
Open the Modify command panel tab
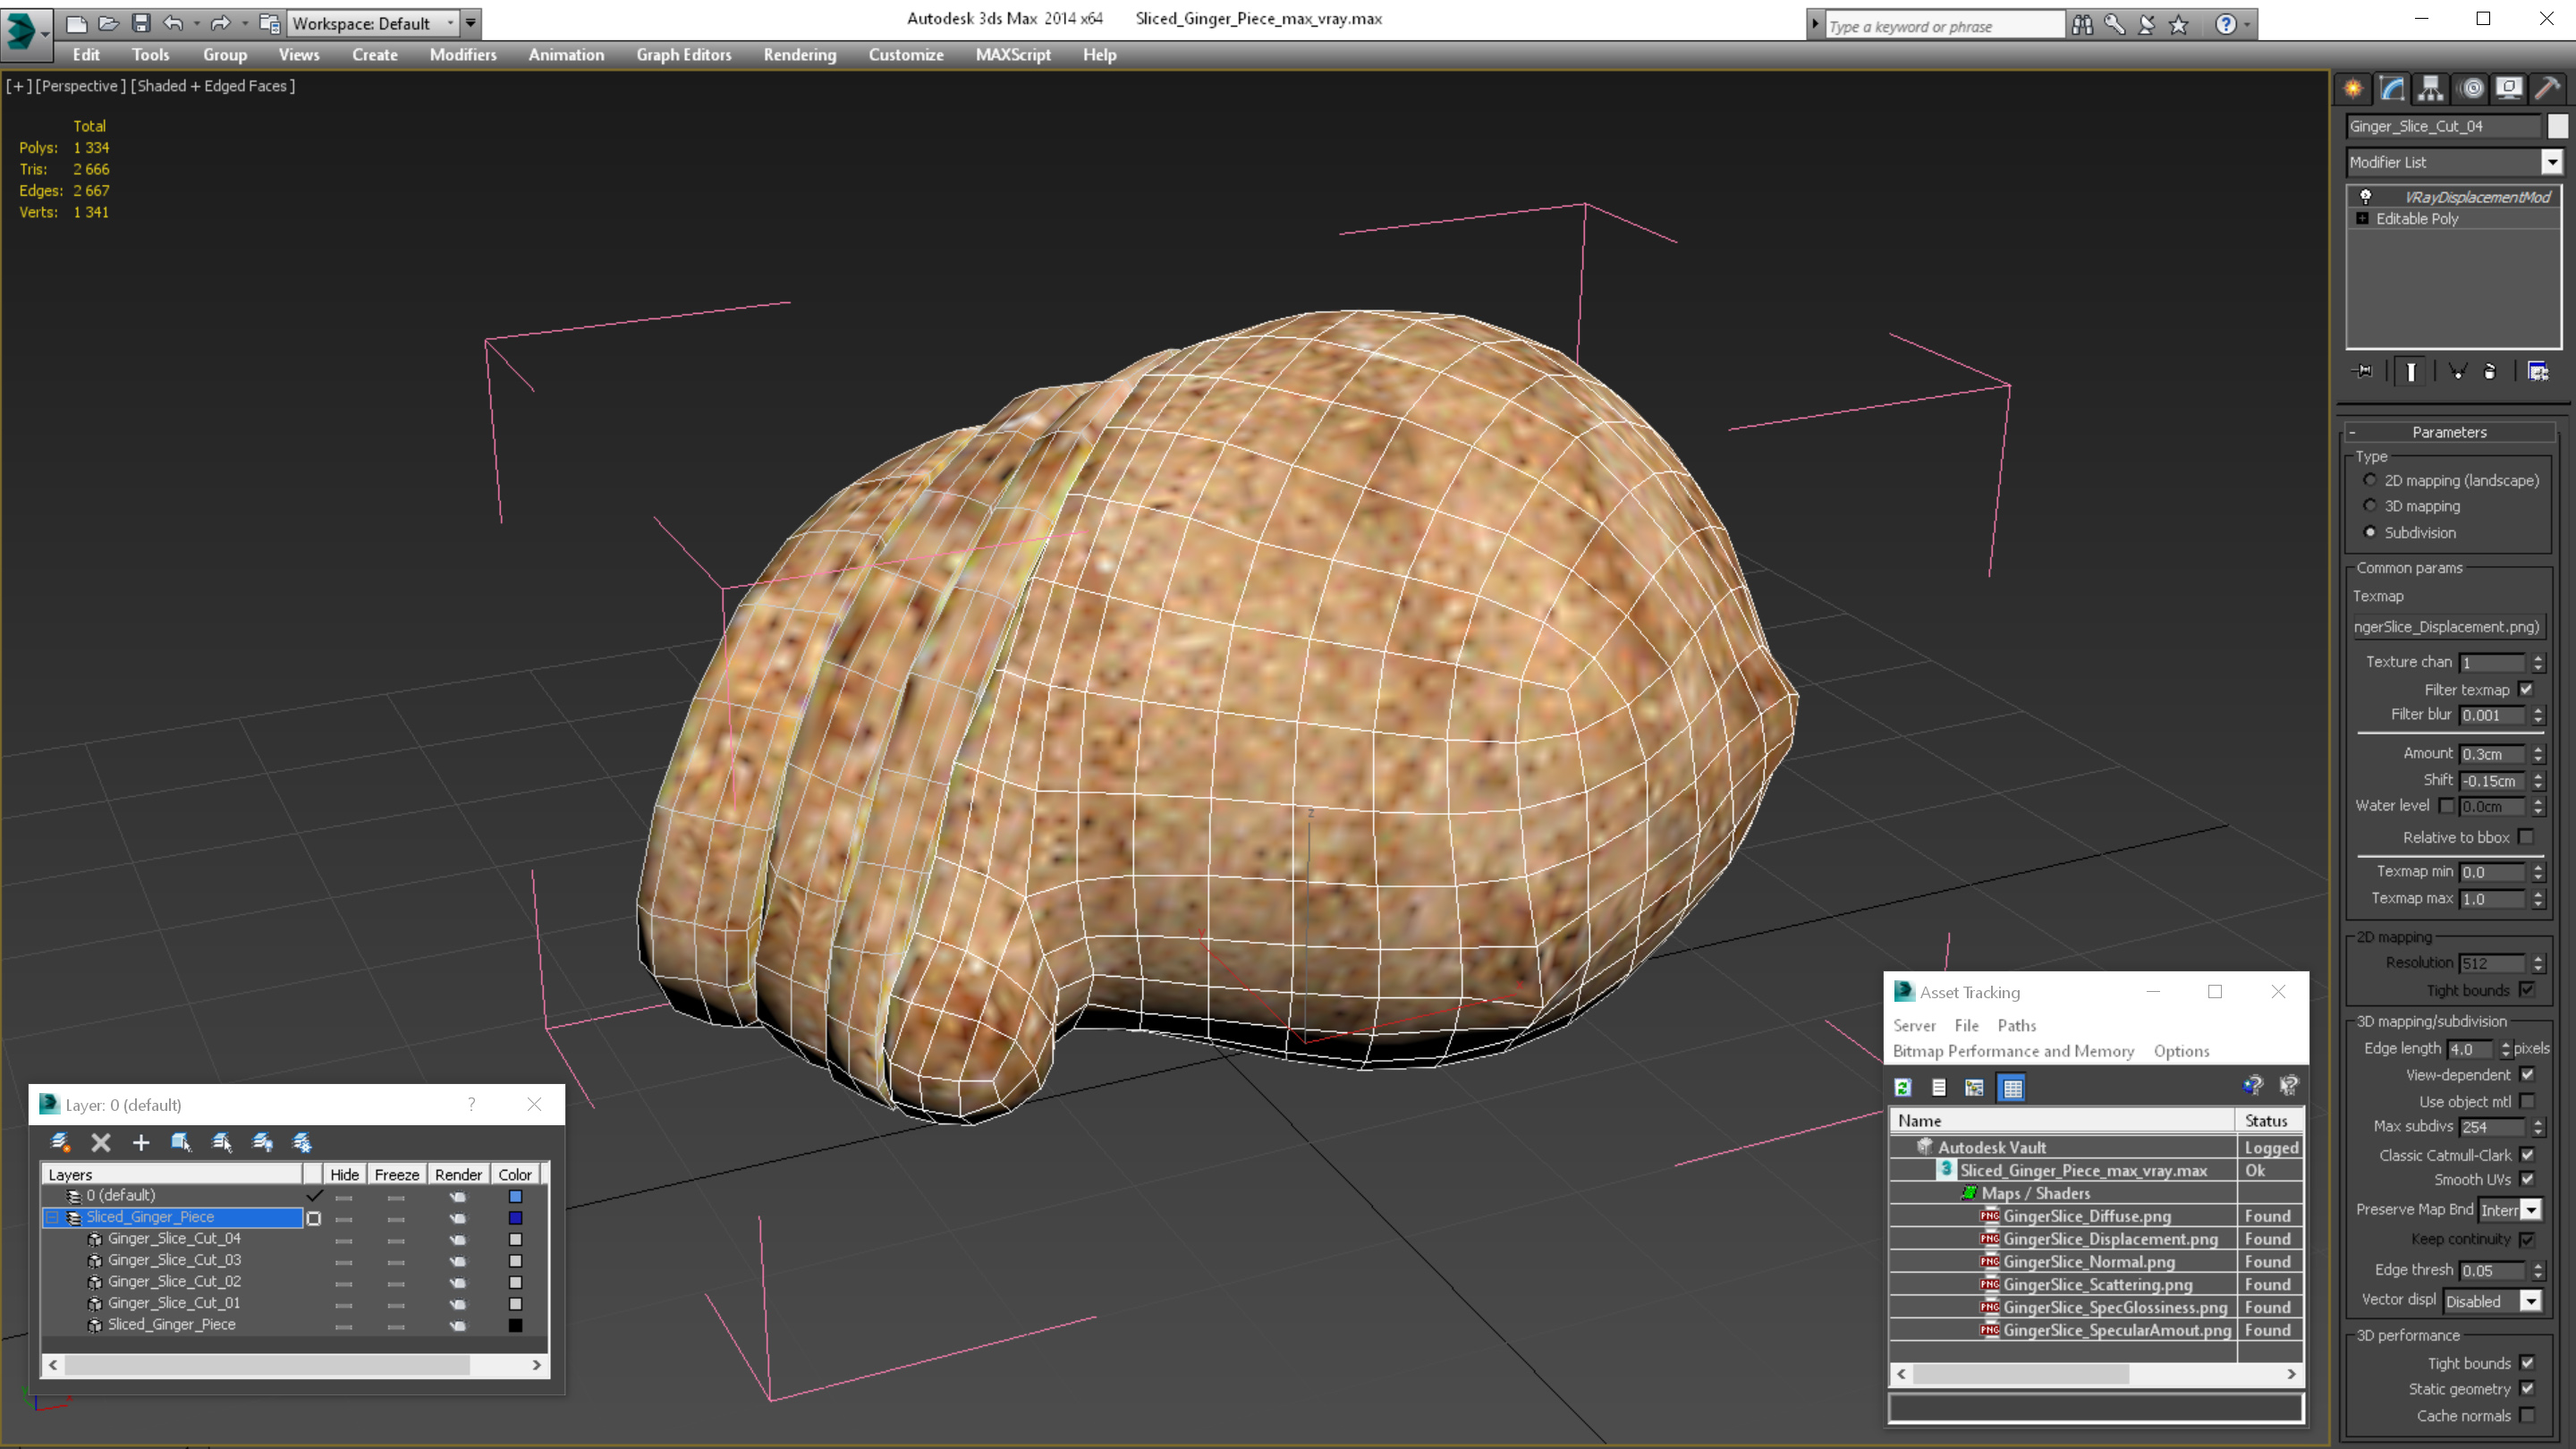pos(2392,89)
